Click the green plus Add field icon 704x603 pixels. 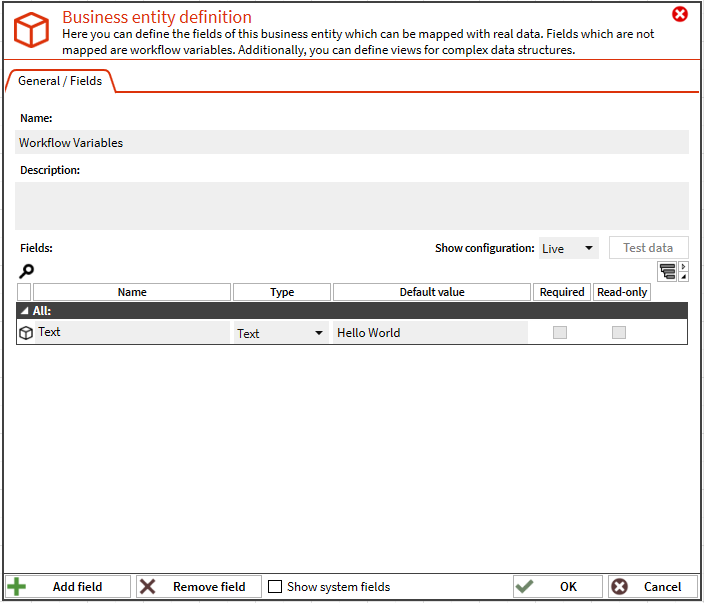17,587
